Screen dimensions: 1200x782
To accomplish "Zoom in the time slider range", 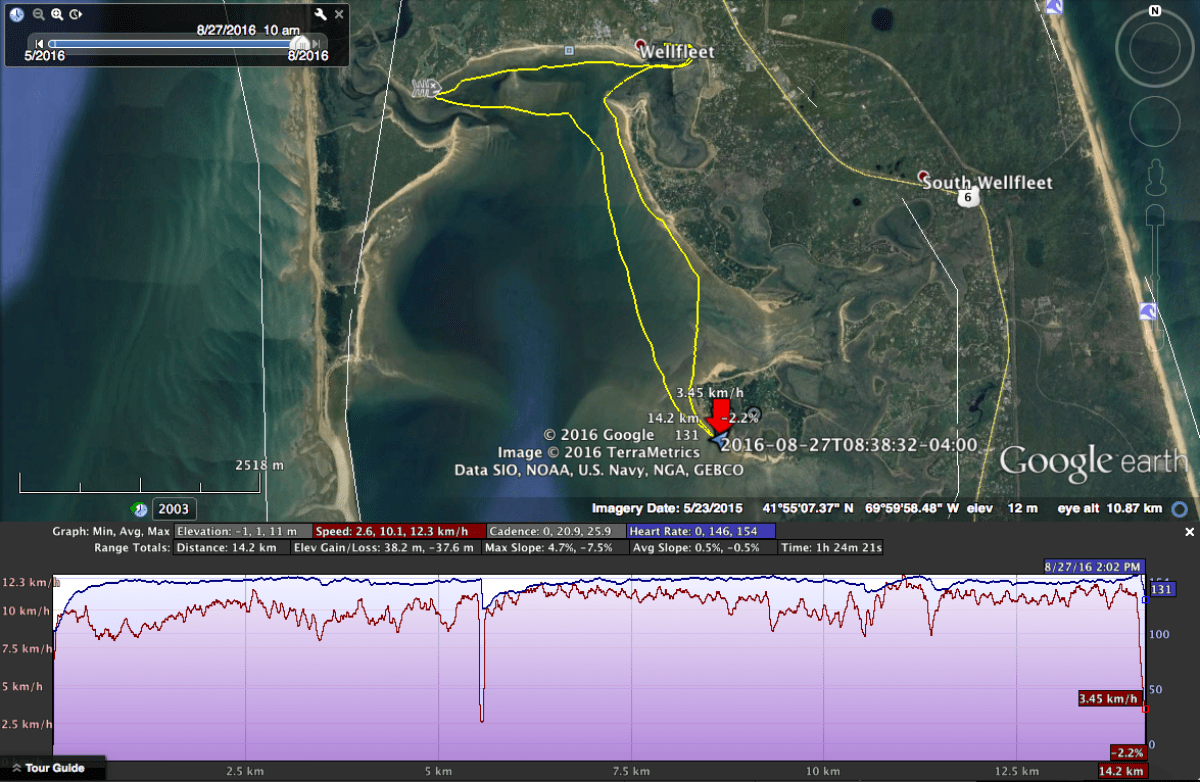I will [x=57, y=15].
